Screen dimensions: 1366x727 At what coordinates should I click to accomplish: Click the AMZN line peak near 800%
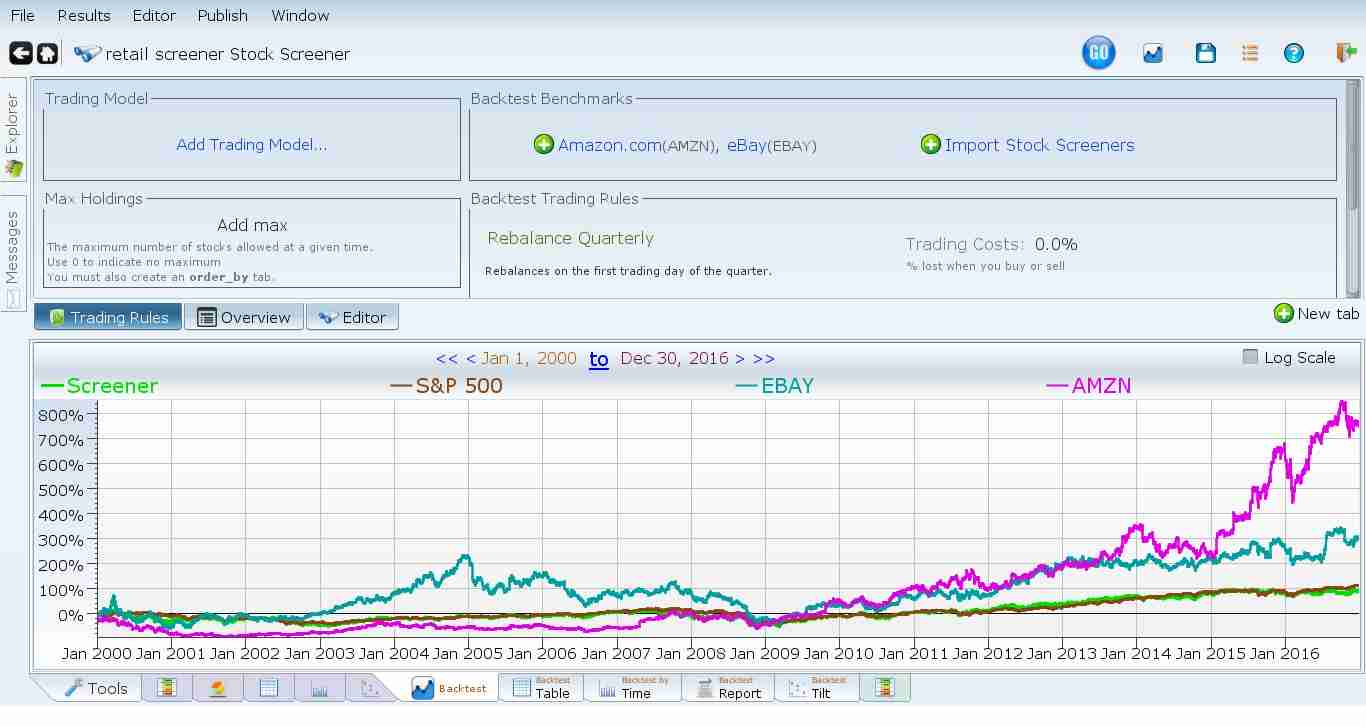1341,403
